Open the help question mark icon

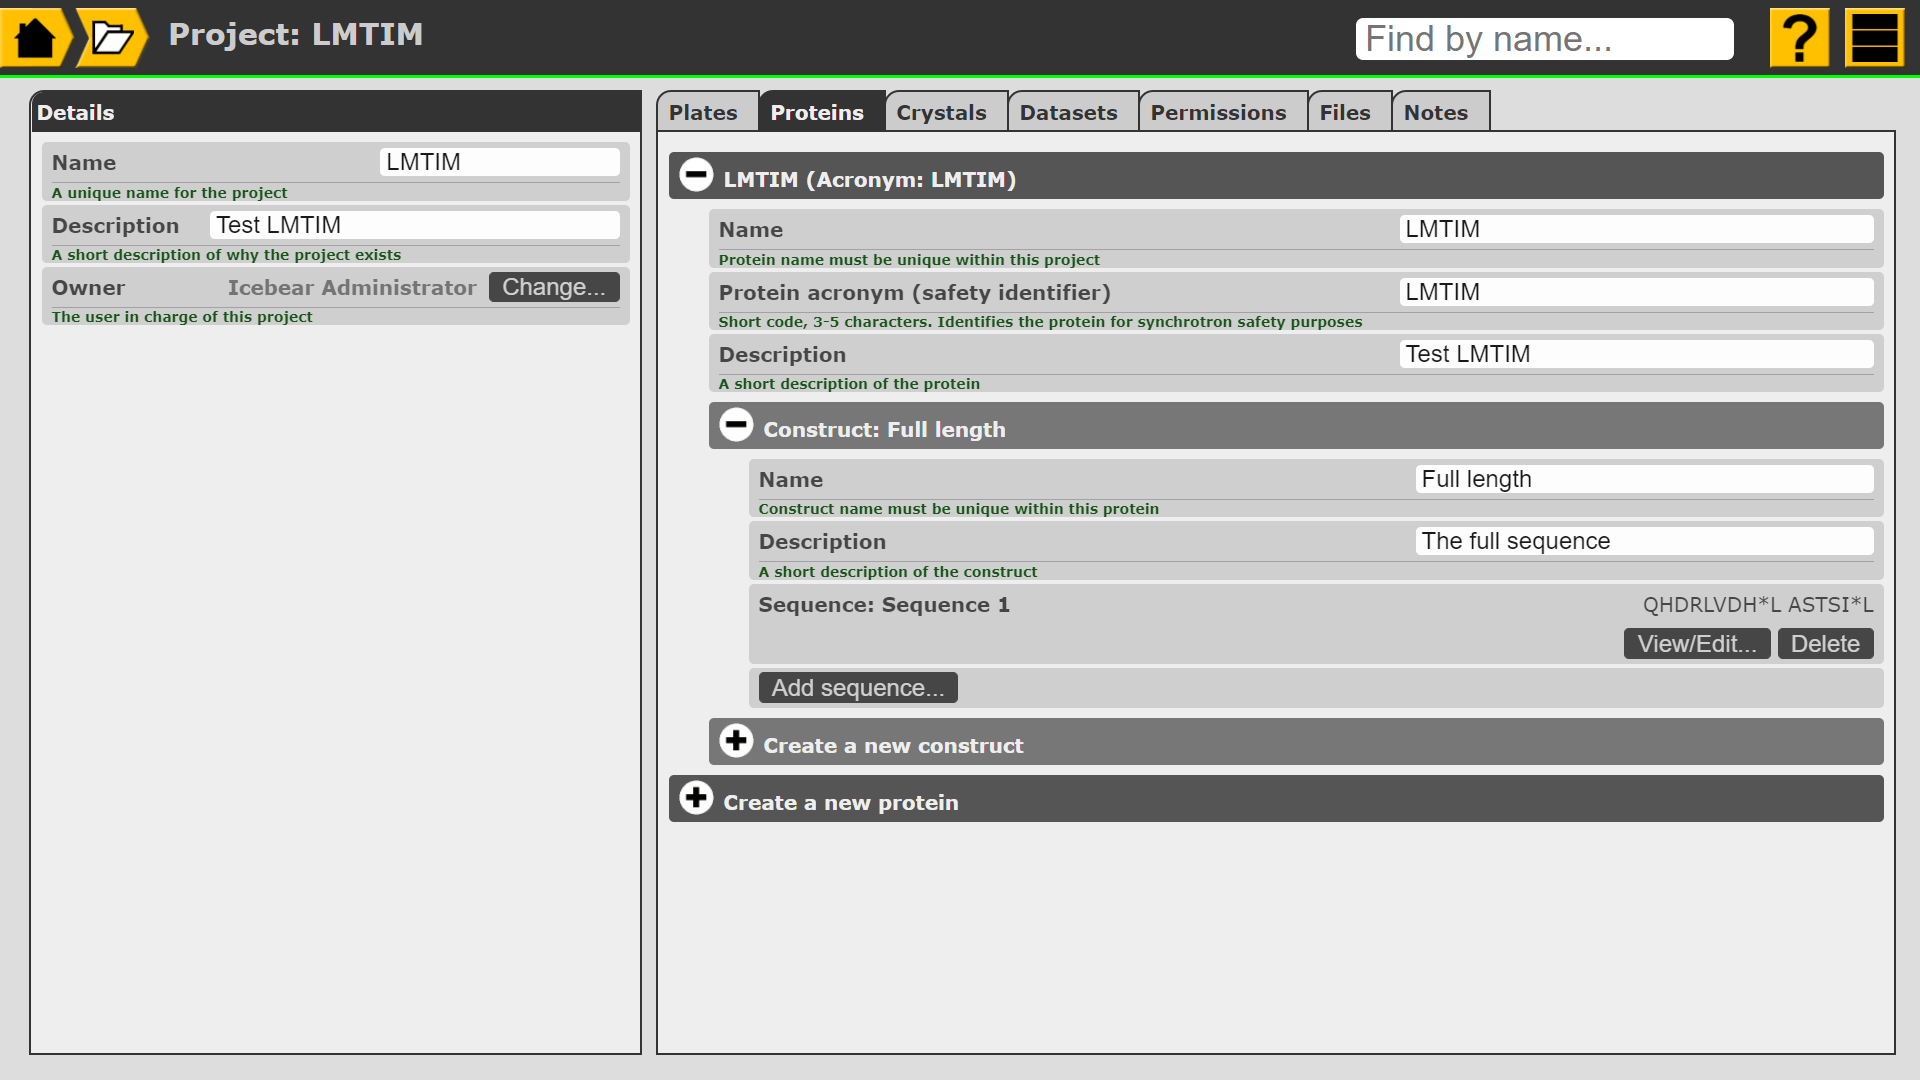1798,38
